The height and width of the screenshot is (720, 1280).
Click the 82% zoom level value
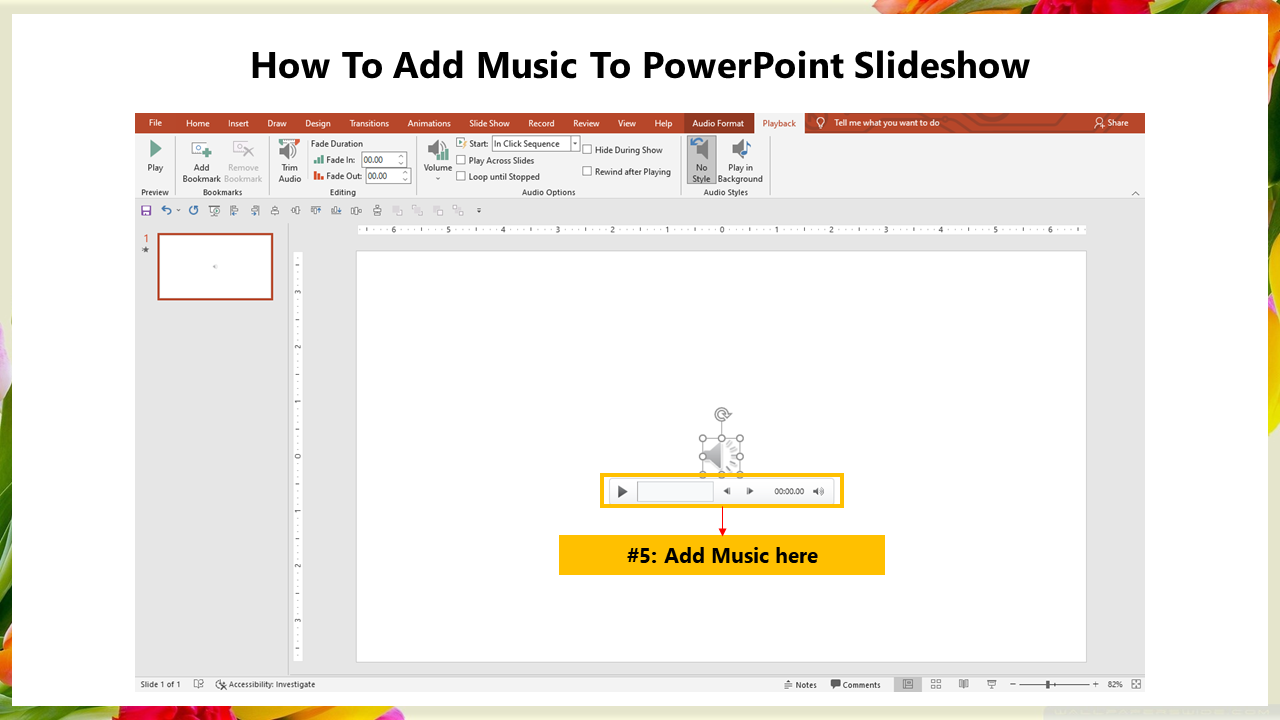[1115, 685]
